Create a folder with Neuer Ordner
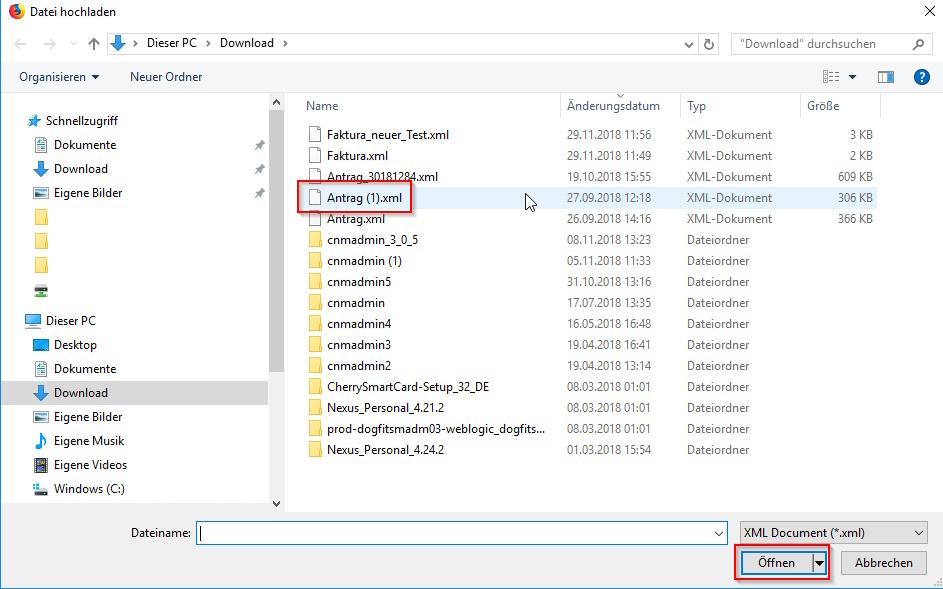 pos(166,77)
